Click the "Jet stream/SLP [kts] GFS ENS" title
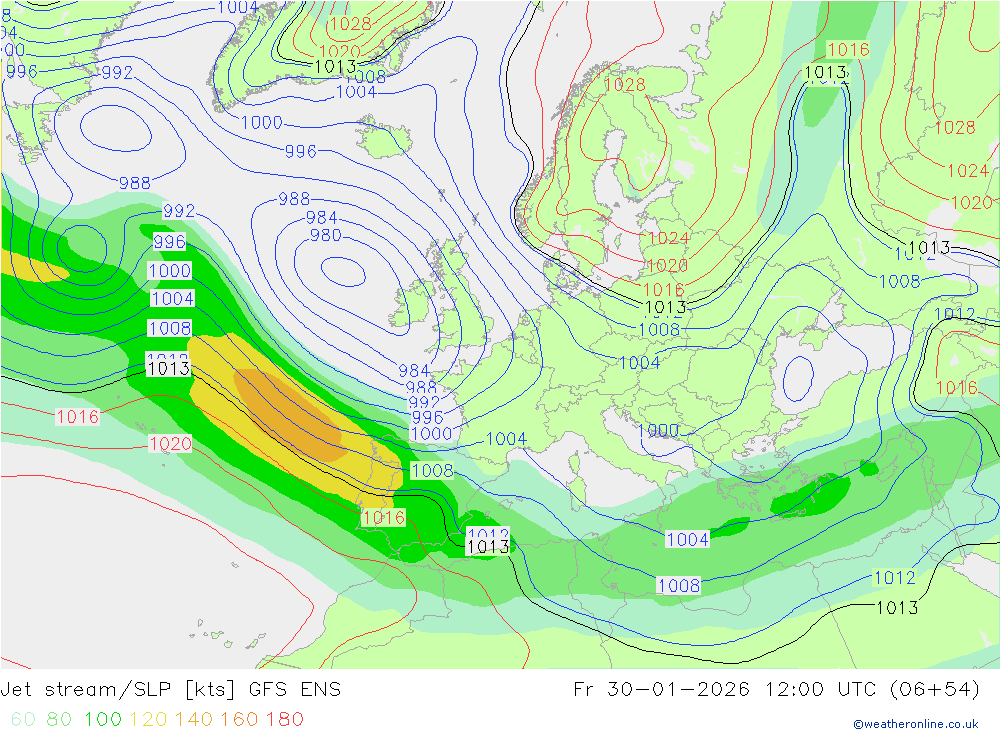This screenshot has height=733, width=1000. click(x=171, y=690)
